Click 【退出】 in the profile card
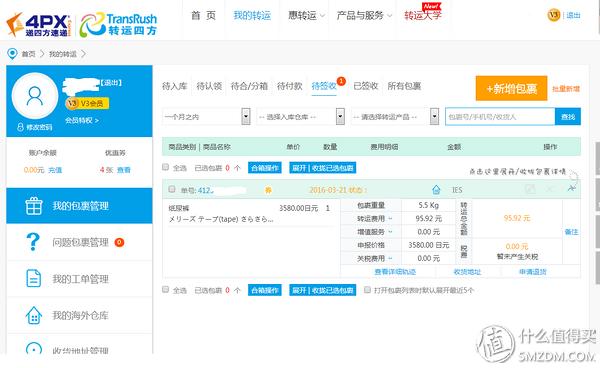The width and height of the screenshot is (600, 368). (x=111, y=83)
